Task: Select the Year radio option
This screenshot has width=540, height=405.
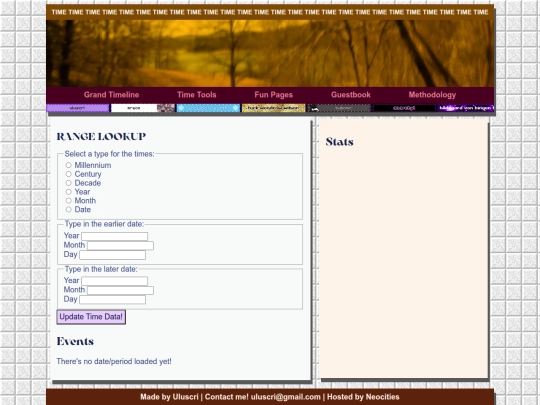Action: point(69,192)
